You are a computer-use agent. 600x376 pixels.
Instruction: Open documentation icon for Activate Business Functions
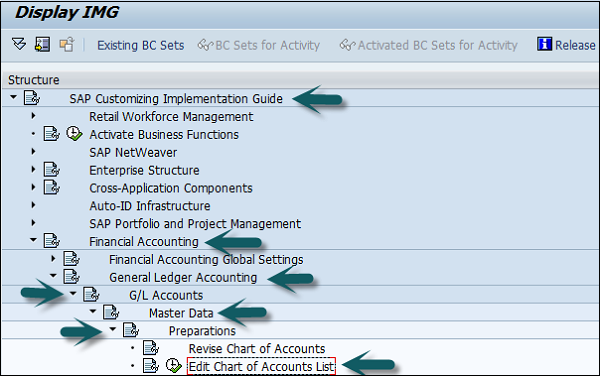[x=51, y=134]
